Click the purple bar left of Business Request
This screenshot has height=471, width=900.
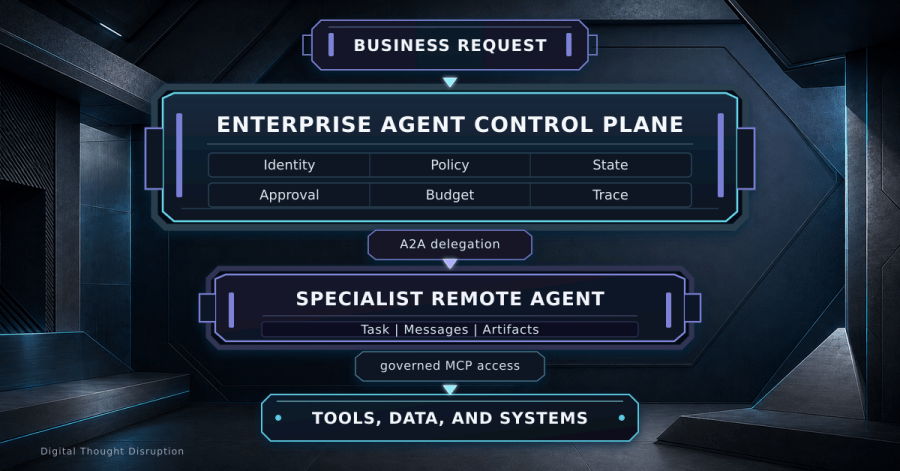[x=331, y=45]
